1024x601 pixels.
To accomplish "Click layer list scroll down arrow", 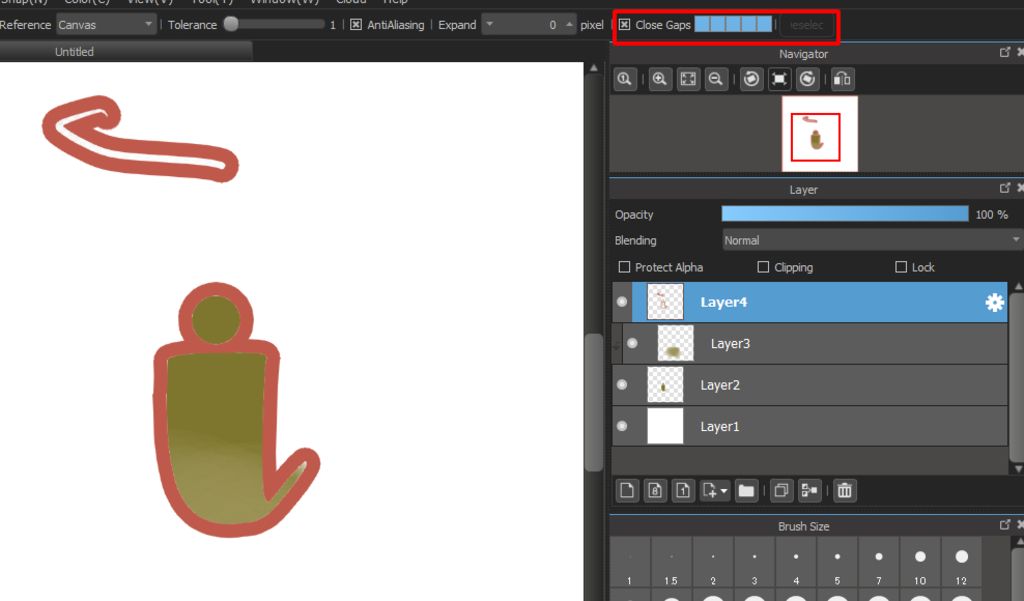I will (1018, 468).
